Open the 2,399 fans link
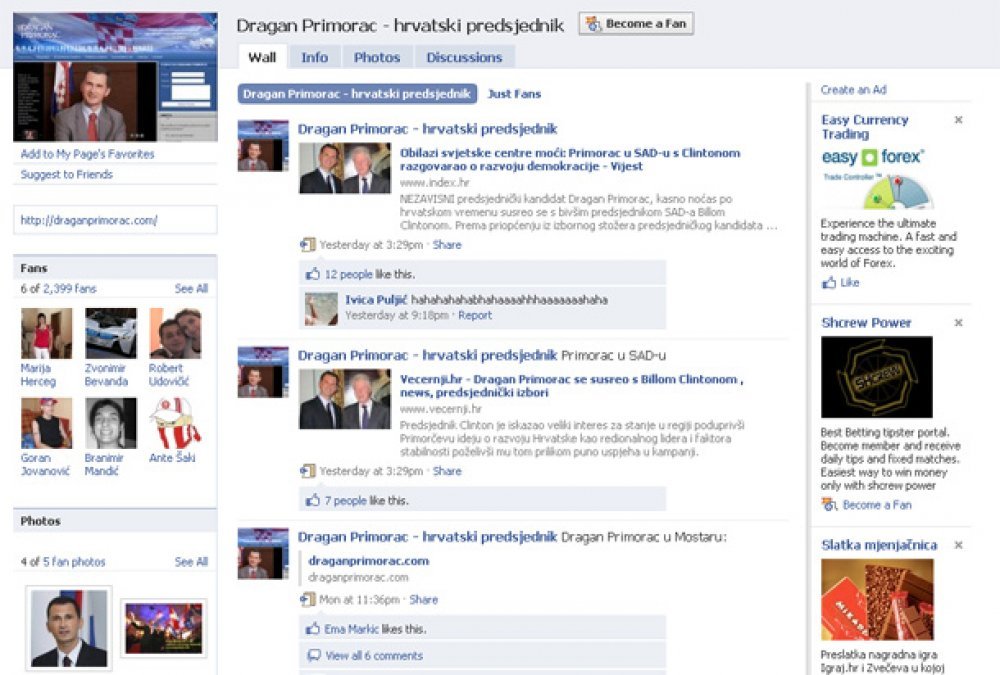Screen dimensions: 1000x675 [x=70, y=288]
